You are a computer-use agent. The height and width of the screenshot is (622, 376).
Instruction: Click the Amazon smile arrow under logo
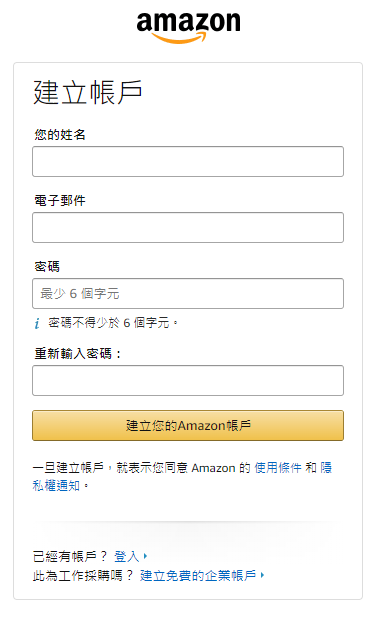[179, 38]
